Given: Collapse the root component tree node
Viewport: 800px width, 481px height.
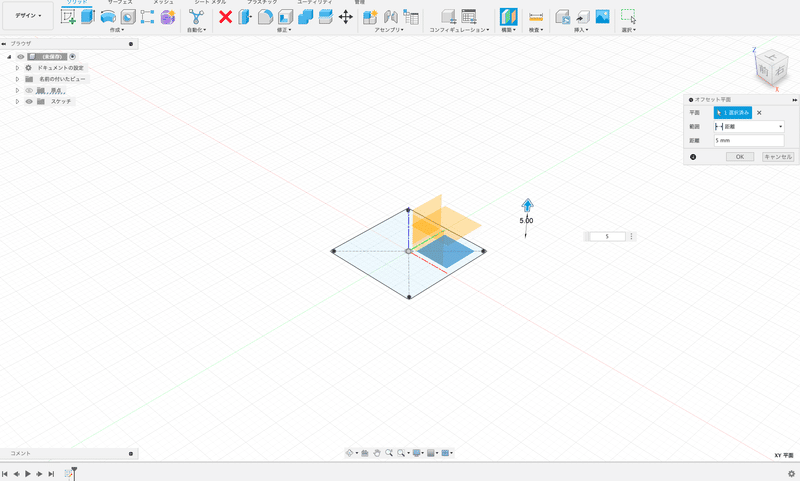Looking at the screenshot, I should 9,57.
